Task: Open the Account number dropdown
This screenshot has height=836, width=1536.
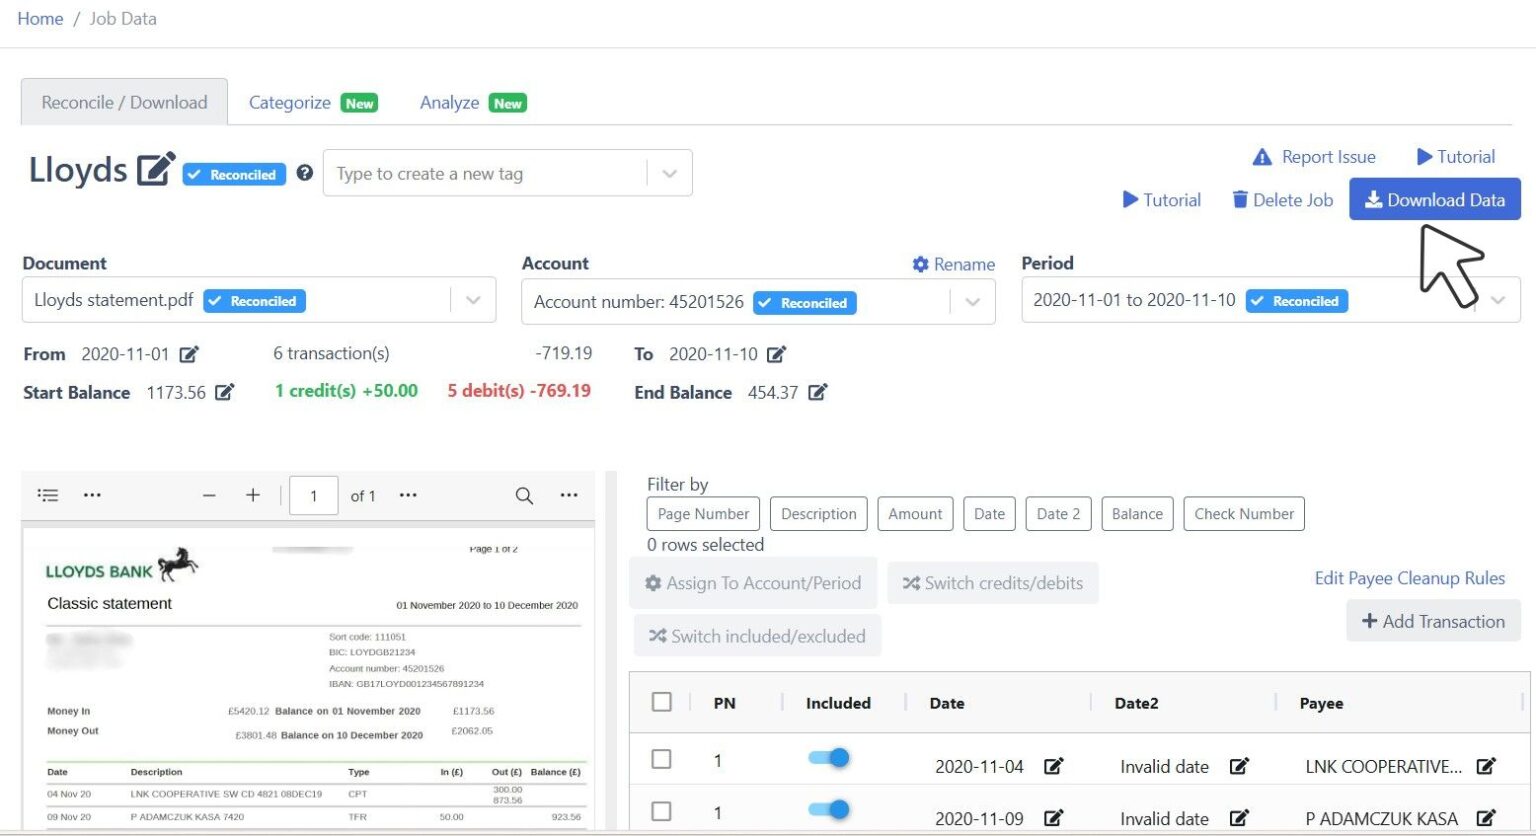Action: (971, 302)
